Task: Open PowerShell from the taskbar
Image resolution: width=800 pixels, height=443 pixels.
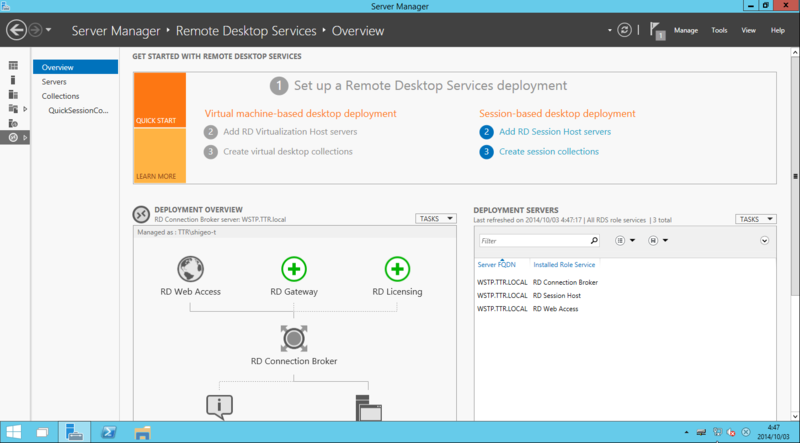Action: point(108,432)
